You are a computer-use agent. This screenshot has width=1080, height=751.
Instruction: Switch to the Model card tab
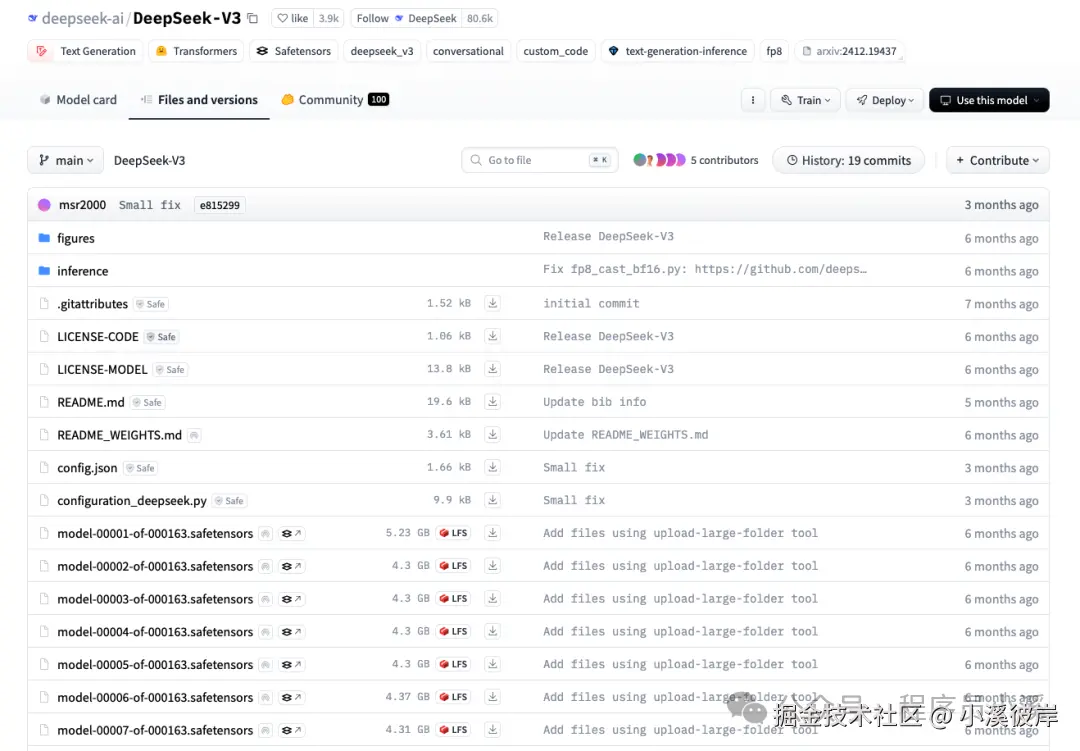(78, 100)
